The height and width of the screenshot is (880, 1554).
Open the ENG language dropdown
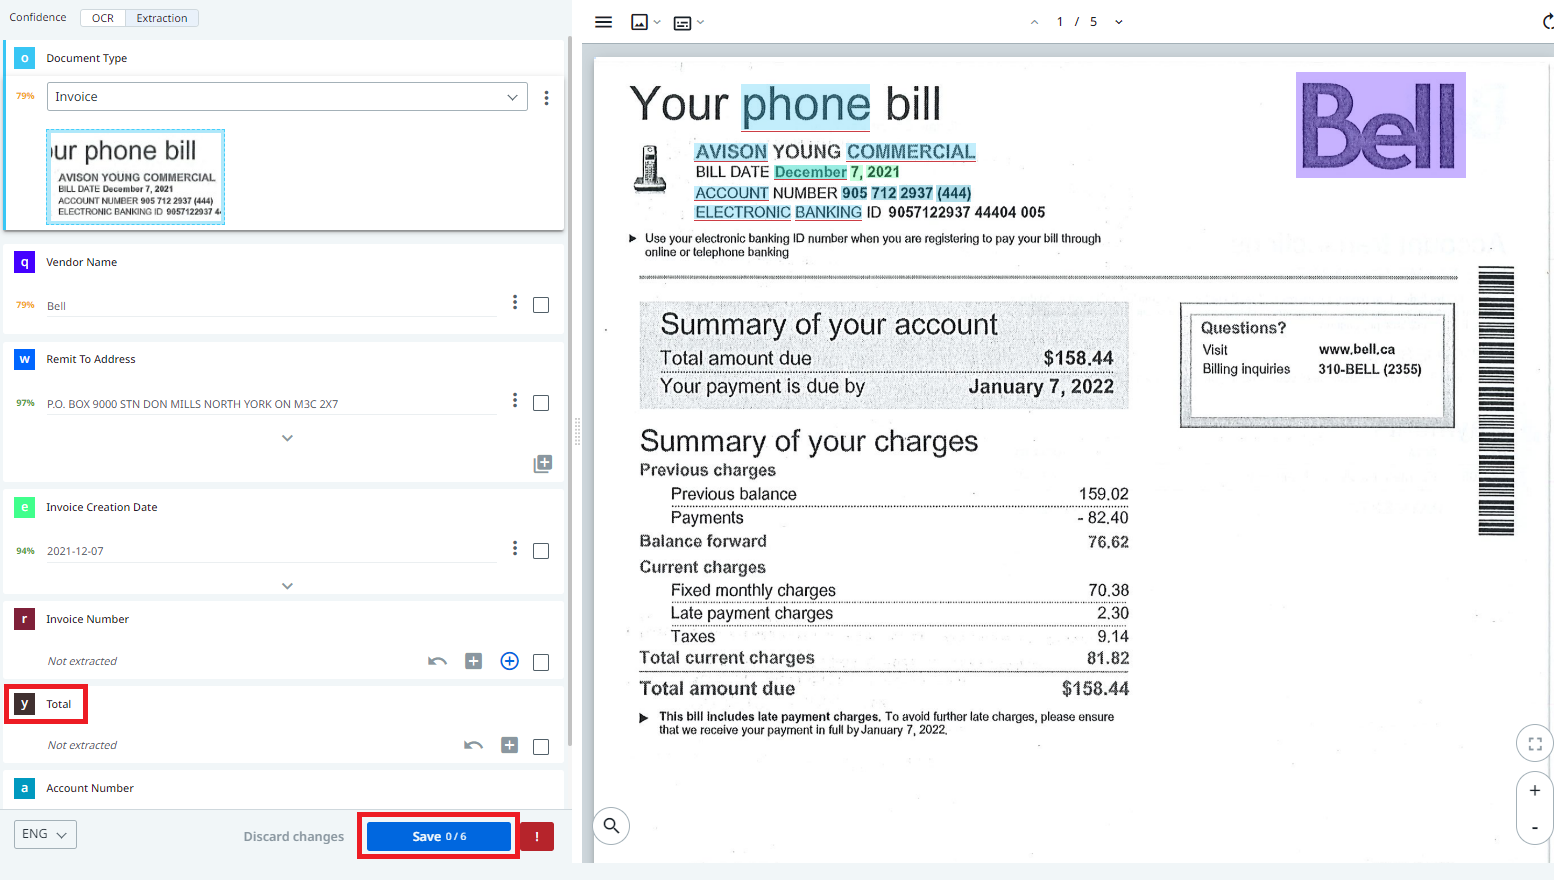click(x=45, y=834)
